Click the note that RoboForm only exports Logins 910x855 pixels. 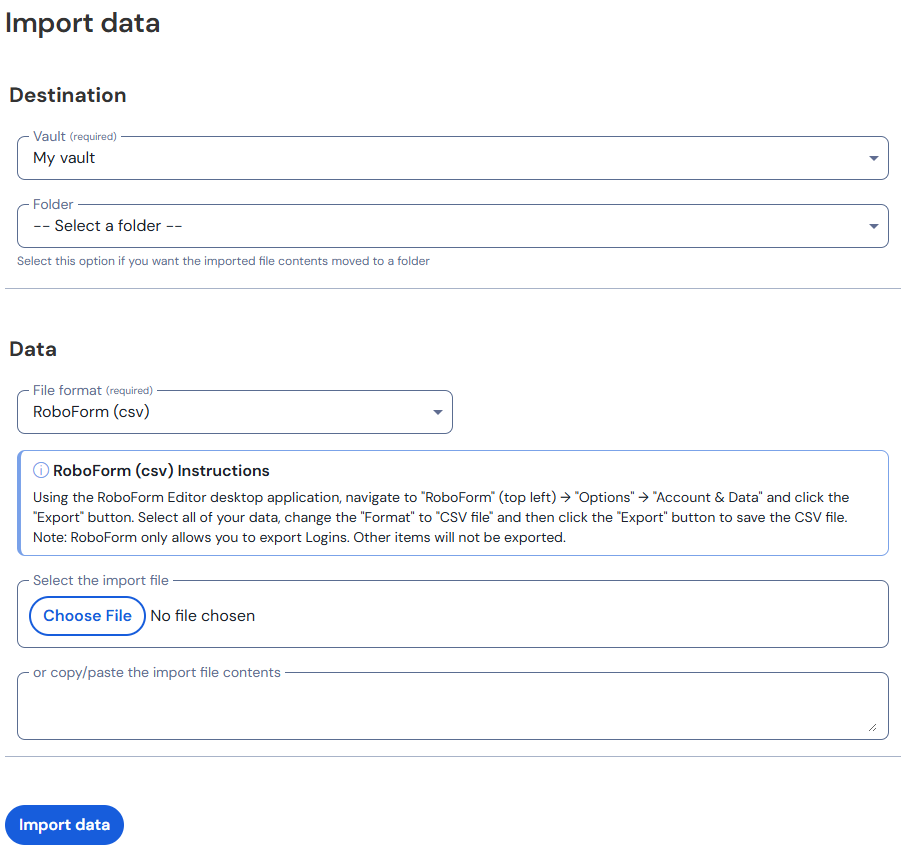299,537
